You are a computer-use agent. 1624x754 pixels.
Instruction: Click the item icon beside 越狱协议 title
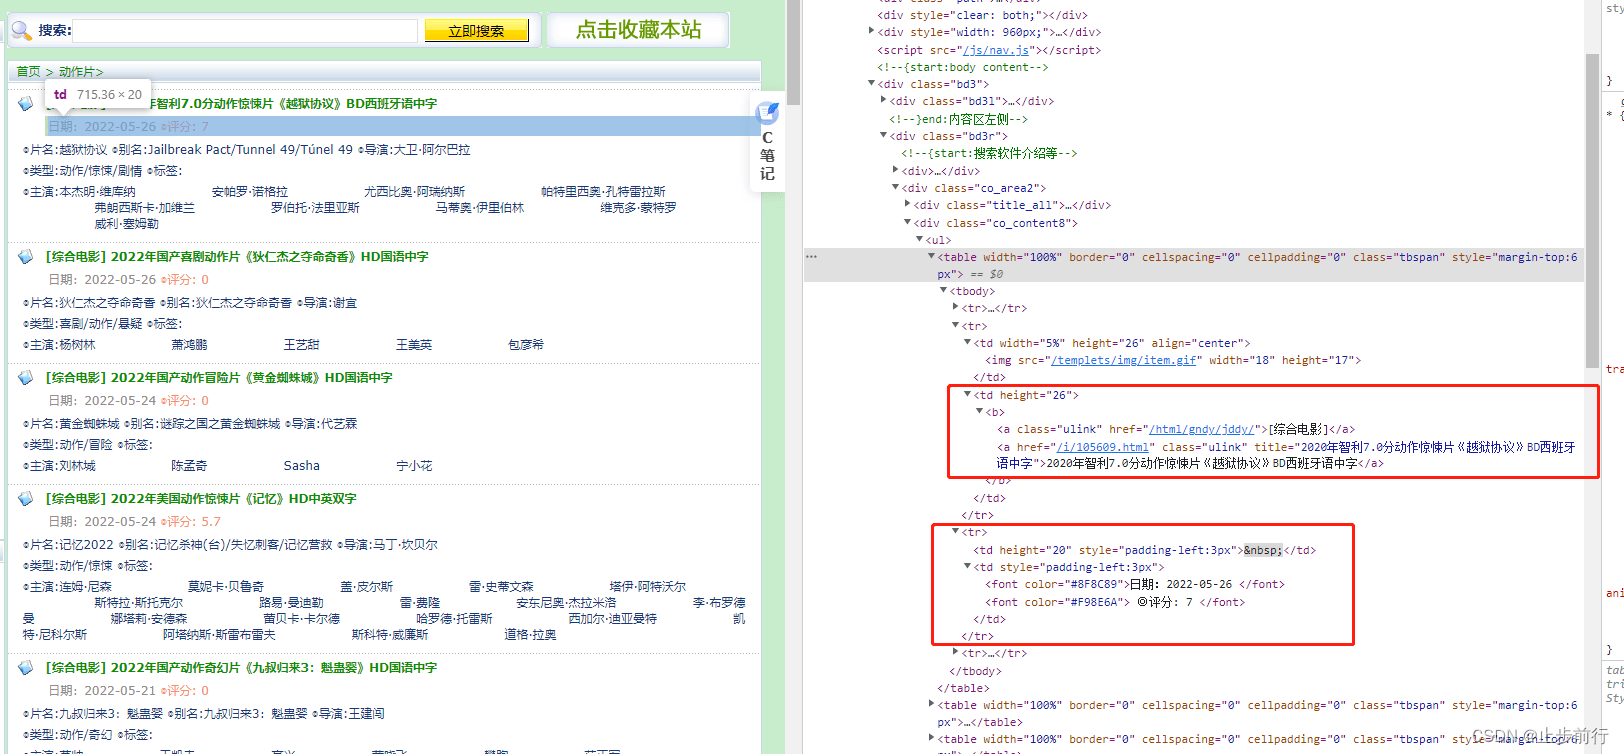[26, 104]
